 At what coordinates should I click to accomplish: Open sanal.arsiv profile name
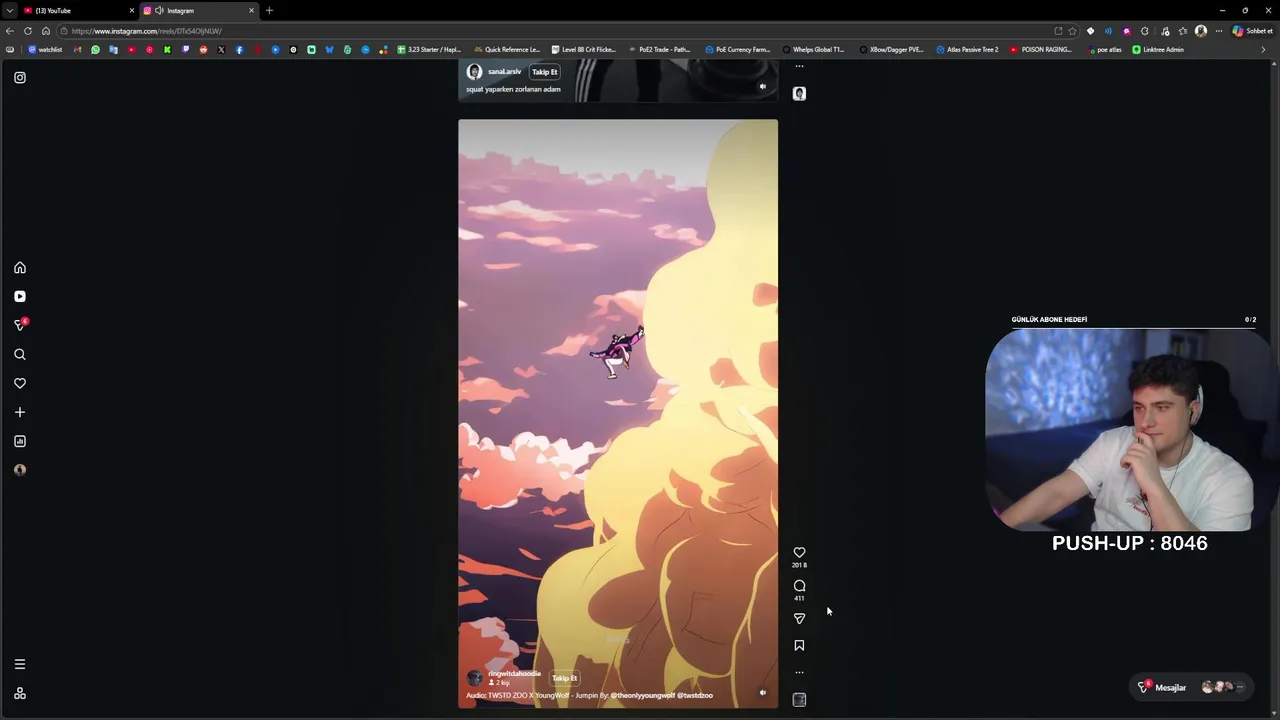[504, 72]
